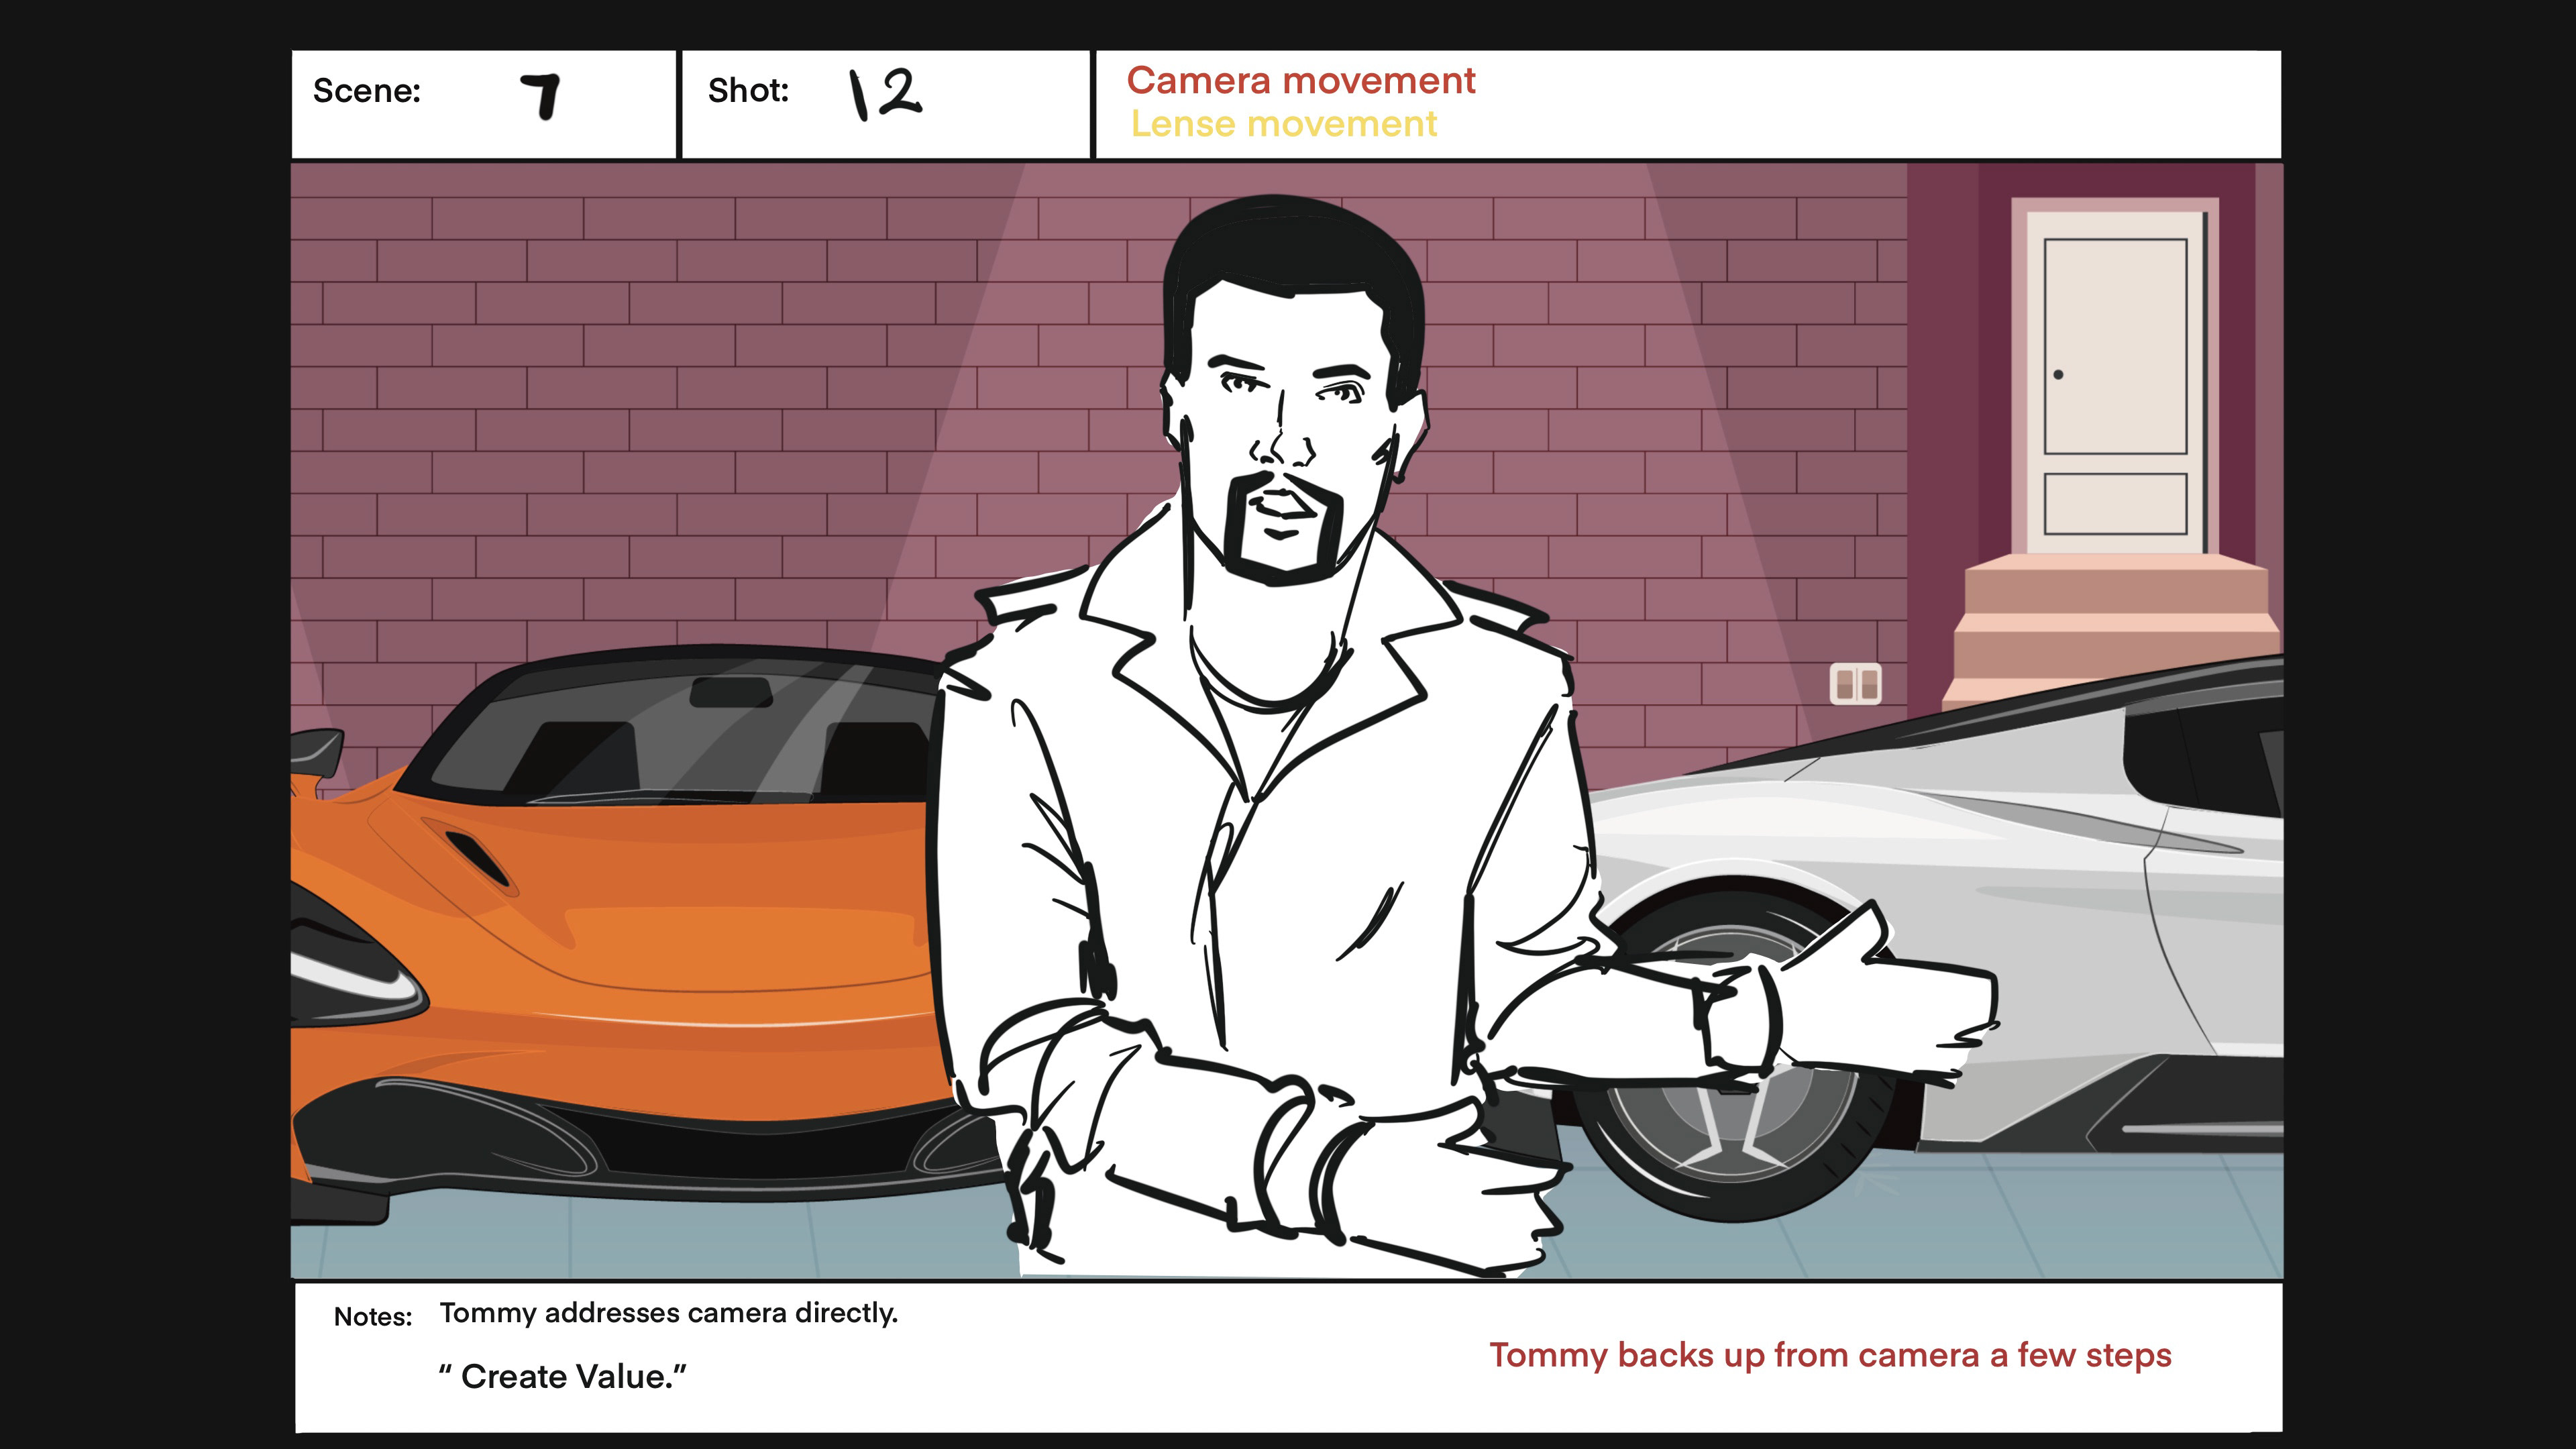Screen dimensions: 2576x1449
Task: Click the Scene: label
Action: pyautogui.click(x=366, y=91)
